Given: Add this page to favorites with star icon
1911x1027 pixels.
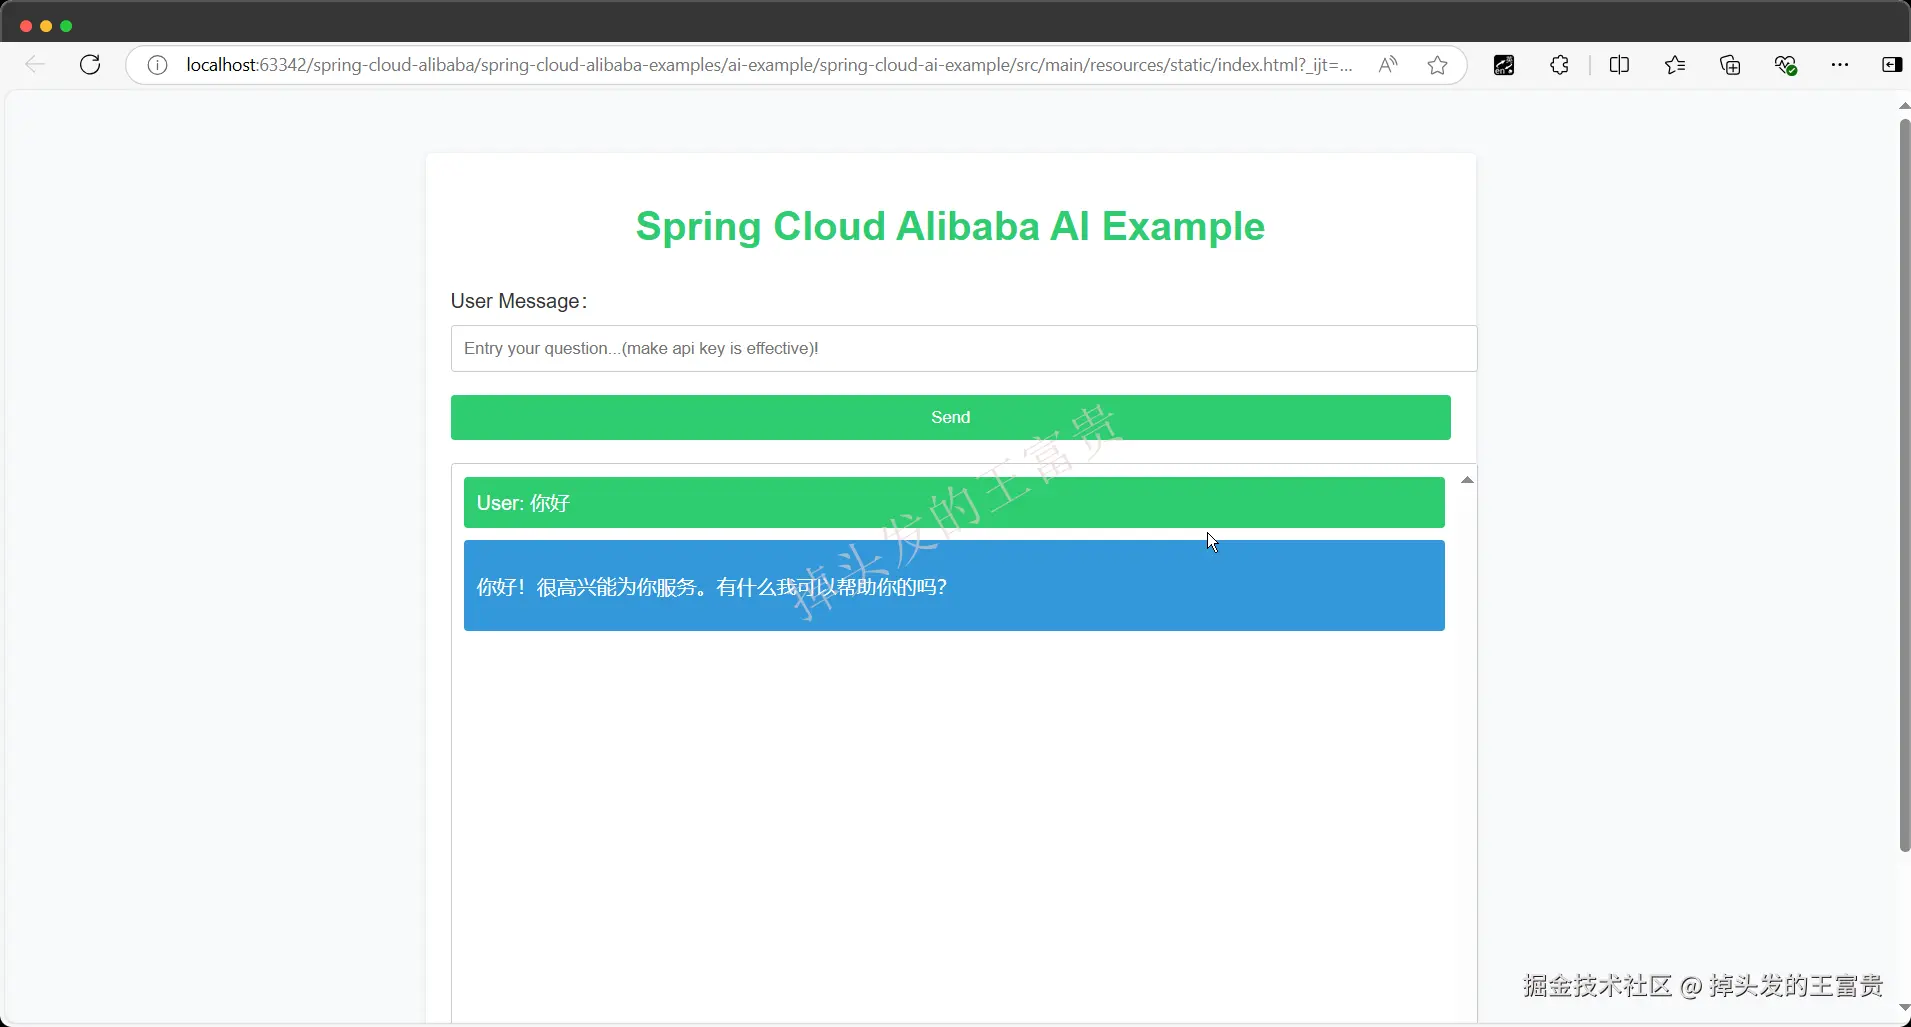Looking at the screenshot, I should coord(1438,65).
